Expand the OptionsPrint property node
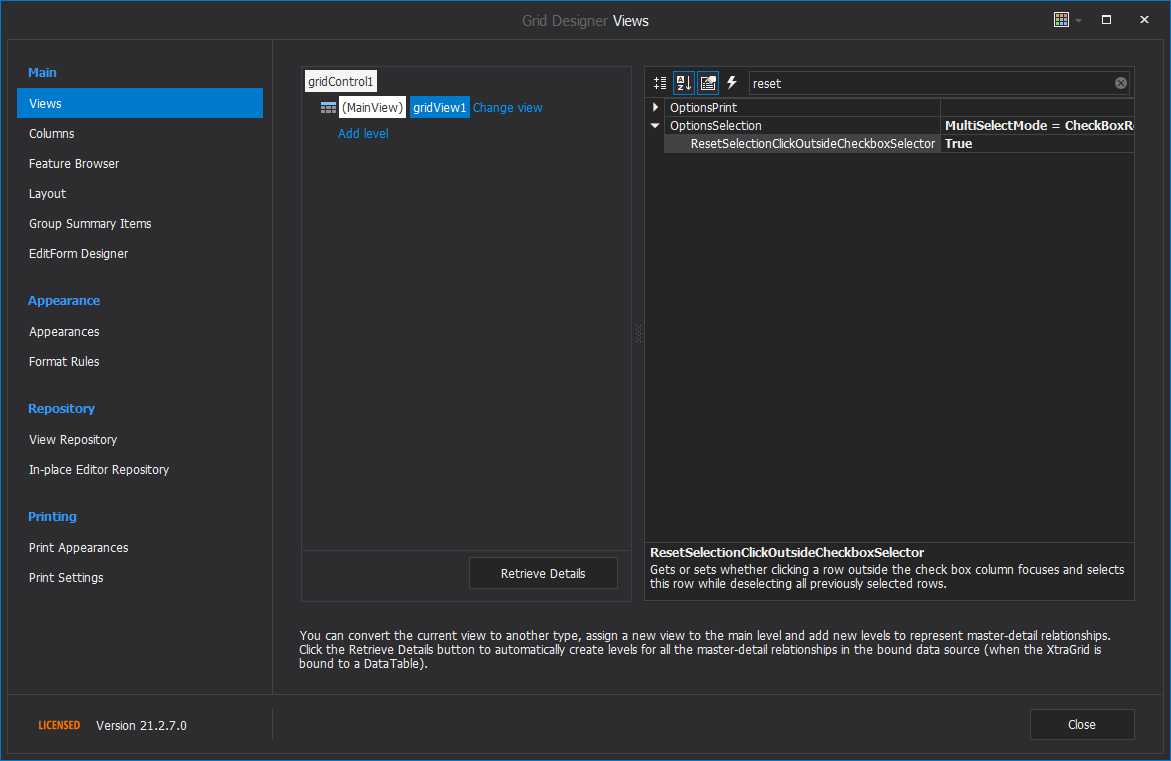Screen dimensions: 1171x761 point(655,108)
